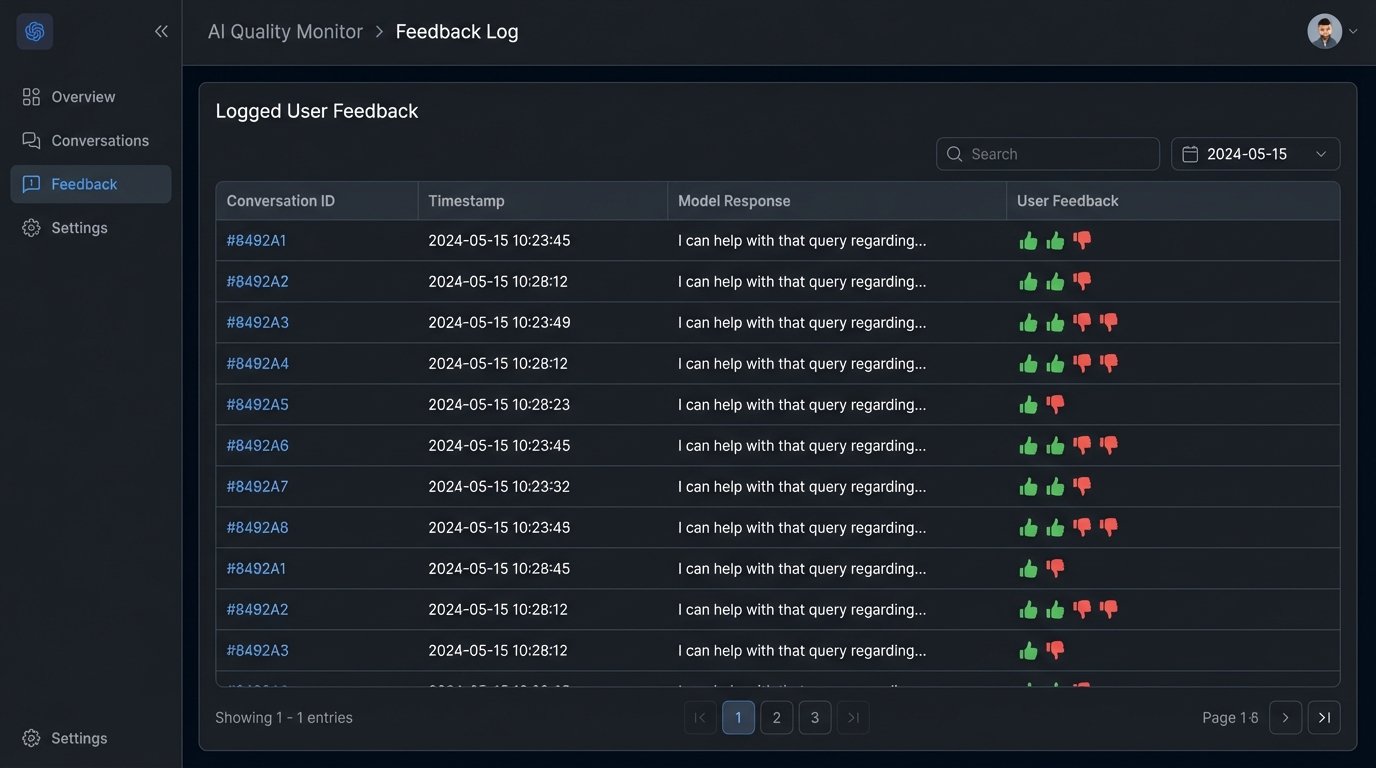Click the calendar icon beside 2024-05-15
The image size is (1376, 768).
[1190, 154]
